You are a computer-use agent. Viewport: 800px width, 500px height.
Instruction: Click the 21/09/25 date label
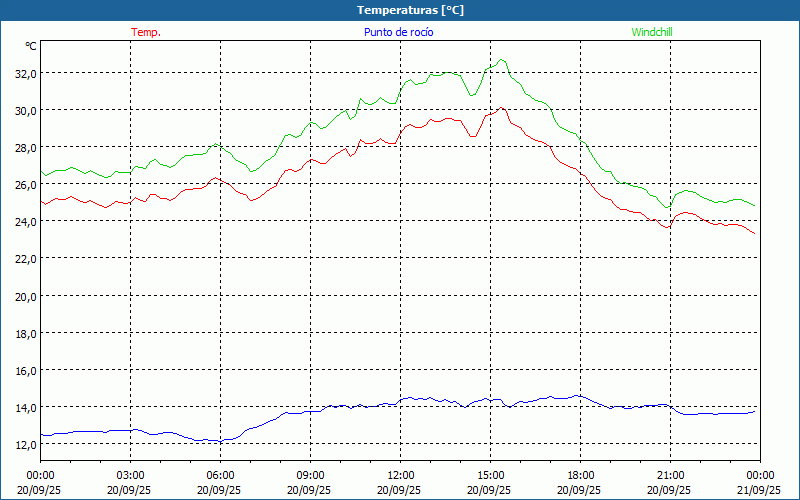pos(759,490)
